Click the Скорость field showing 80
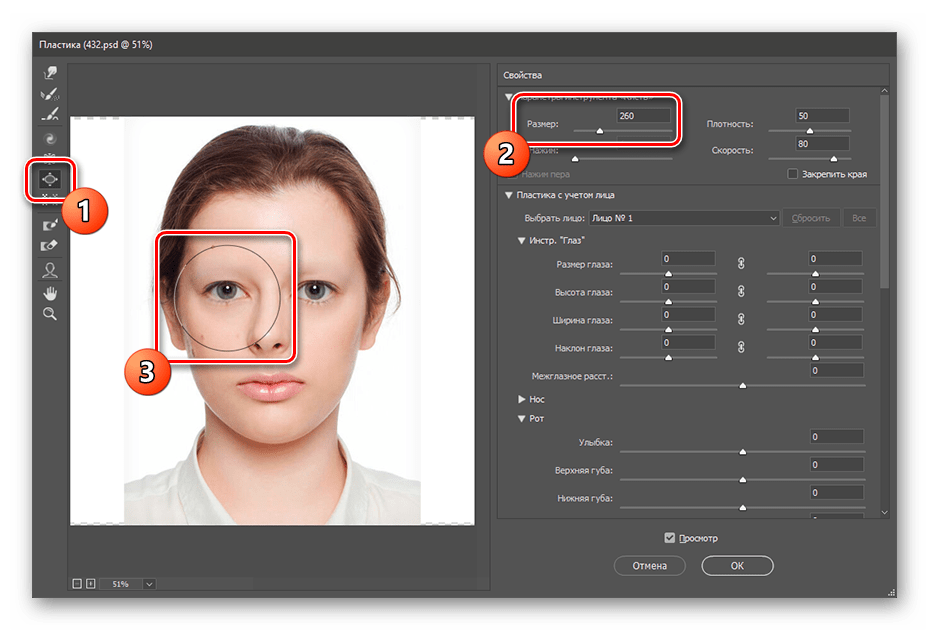 (x=822, y=143)
